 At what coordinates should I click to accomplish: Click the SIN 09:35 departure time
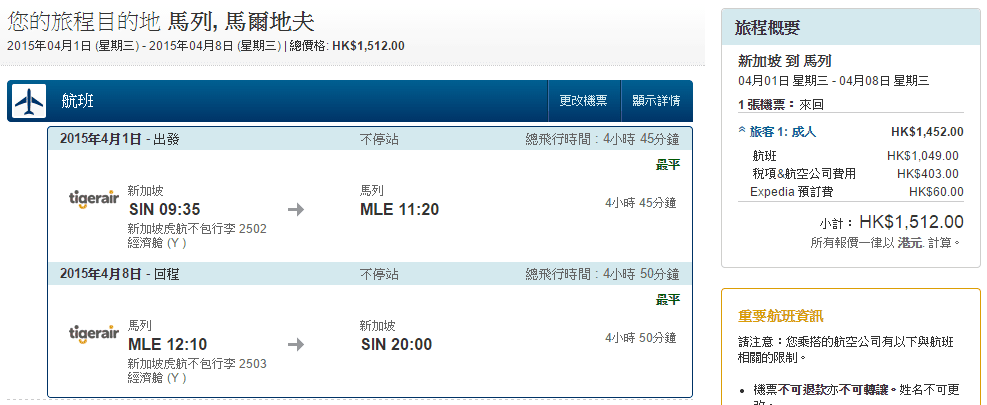[165, 209]
